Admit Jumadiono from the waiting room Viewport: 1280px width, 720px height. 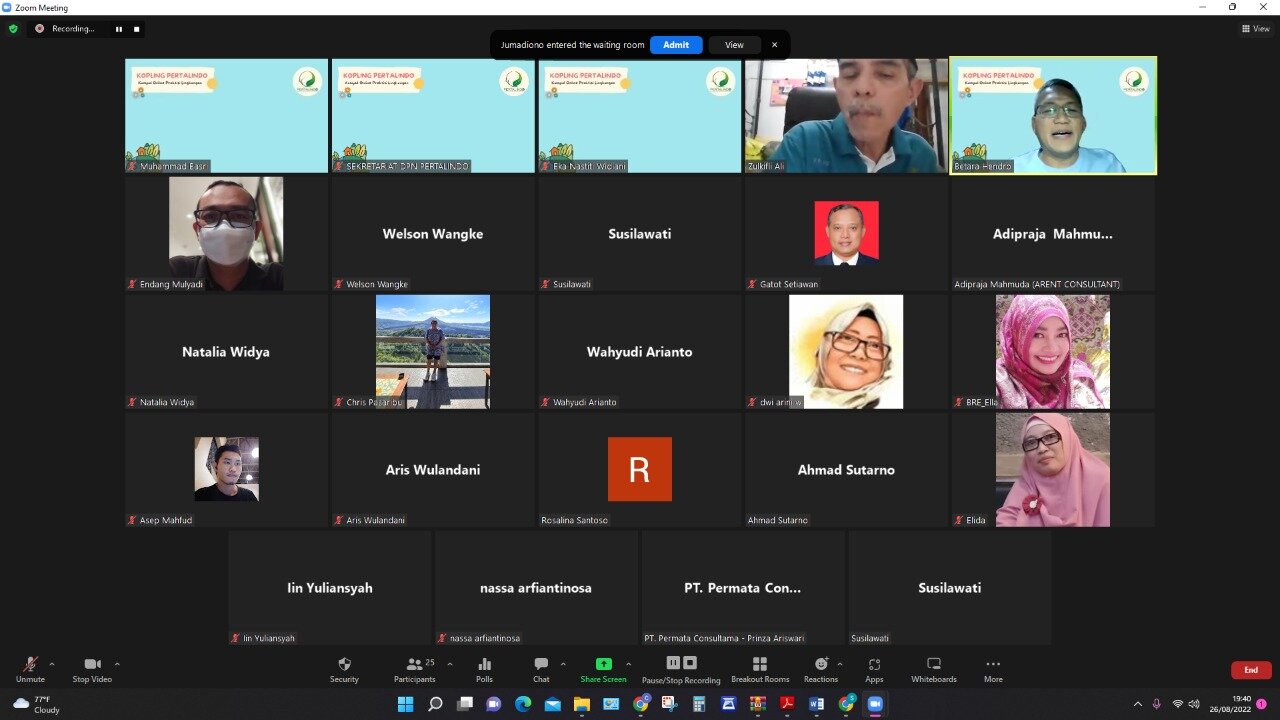[x=676, y=45]
